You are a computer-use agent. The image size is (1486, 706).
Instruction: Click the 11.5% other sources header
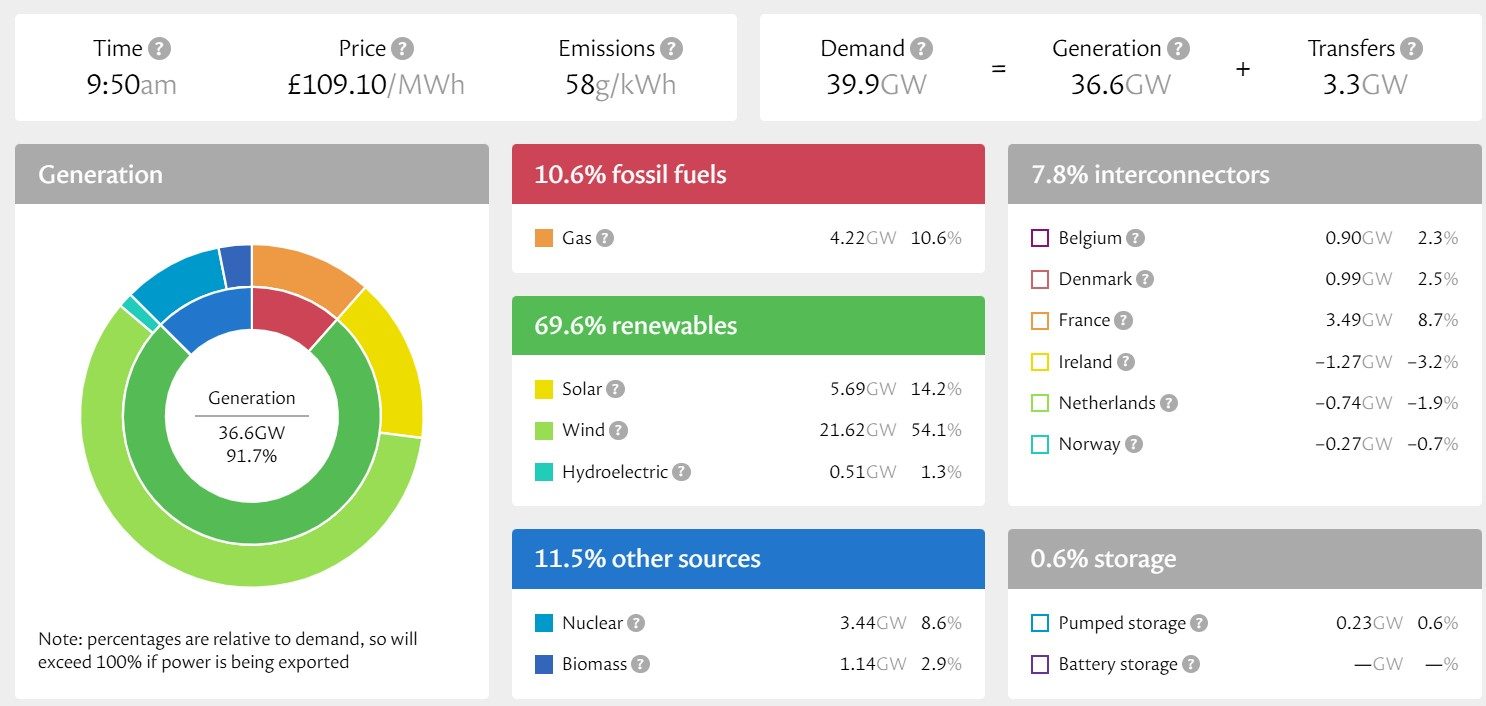coord(748,559)
